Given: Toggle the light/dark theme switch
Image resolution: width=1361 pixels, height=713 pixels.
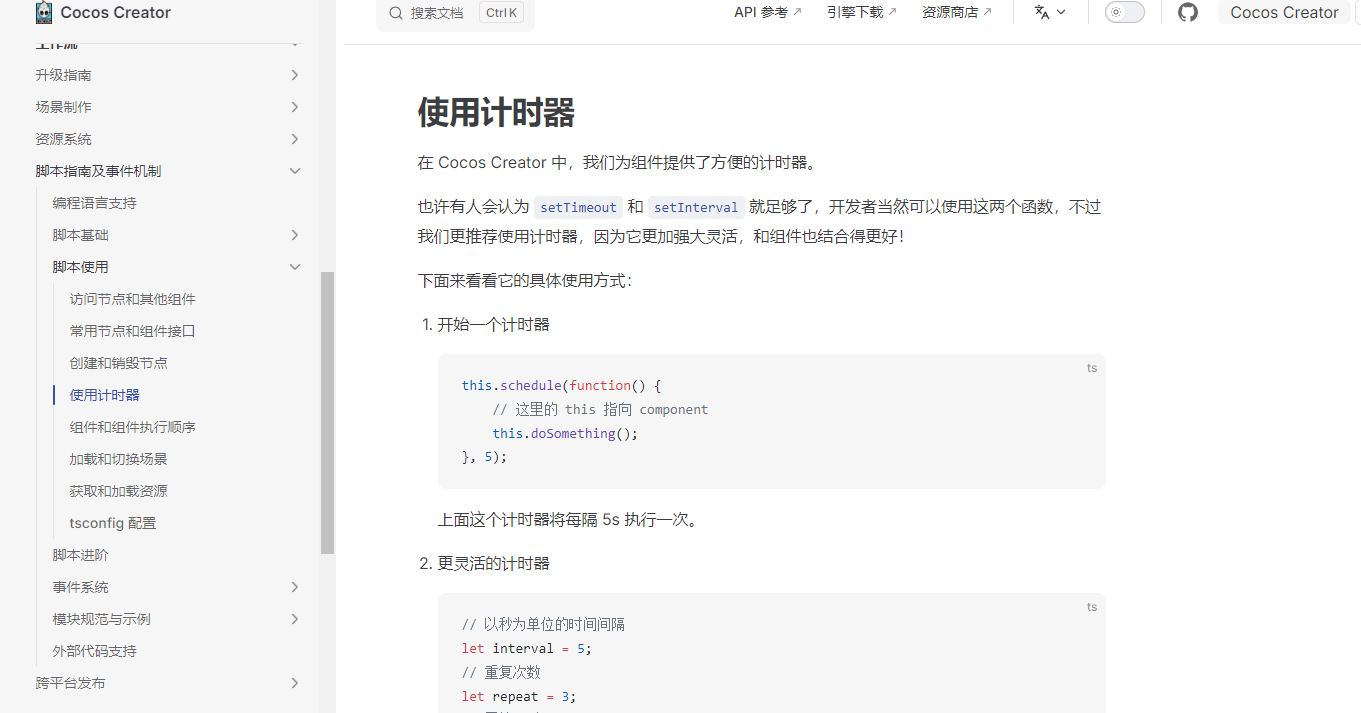Looking at the screenshot, I should [x=1125, y=12].
